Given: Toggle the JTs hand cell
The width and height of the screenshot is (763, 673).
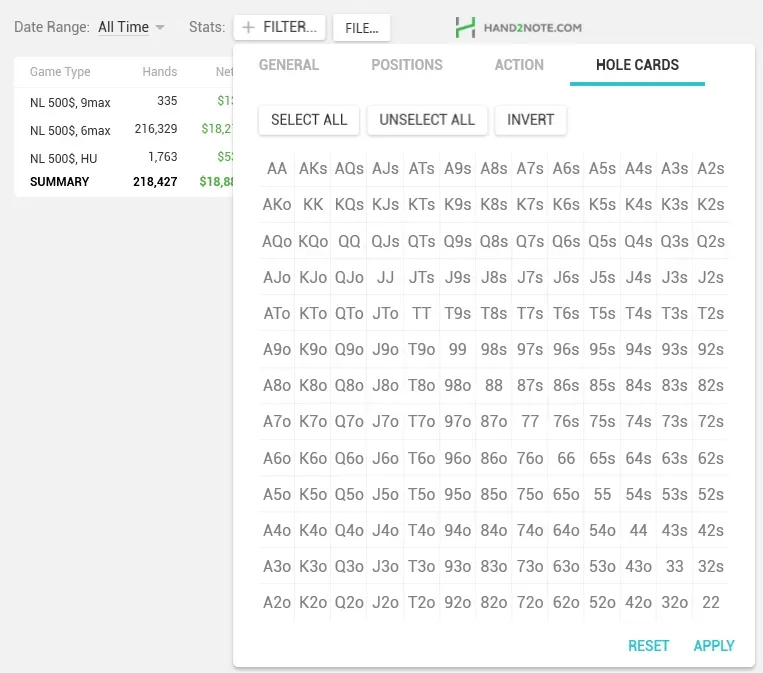Looking at the screenshot, I should click(422, 278).
